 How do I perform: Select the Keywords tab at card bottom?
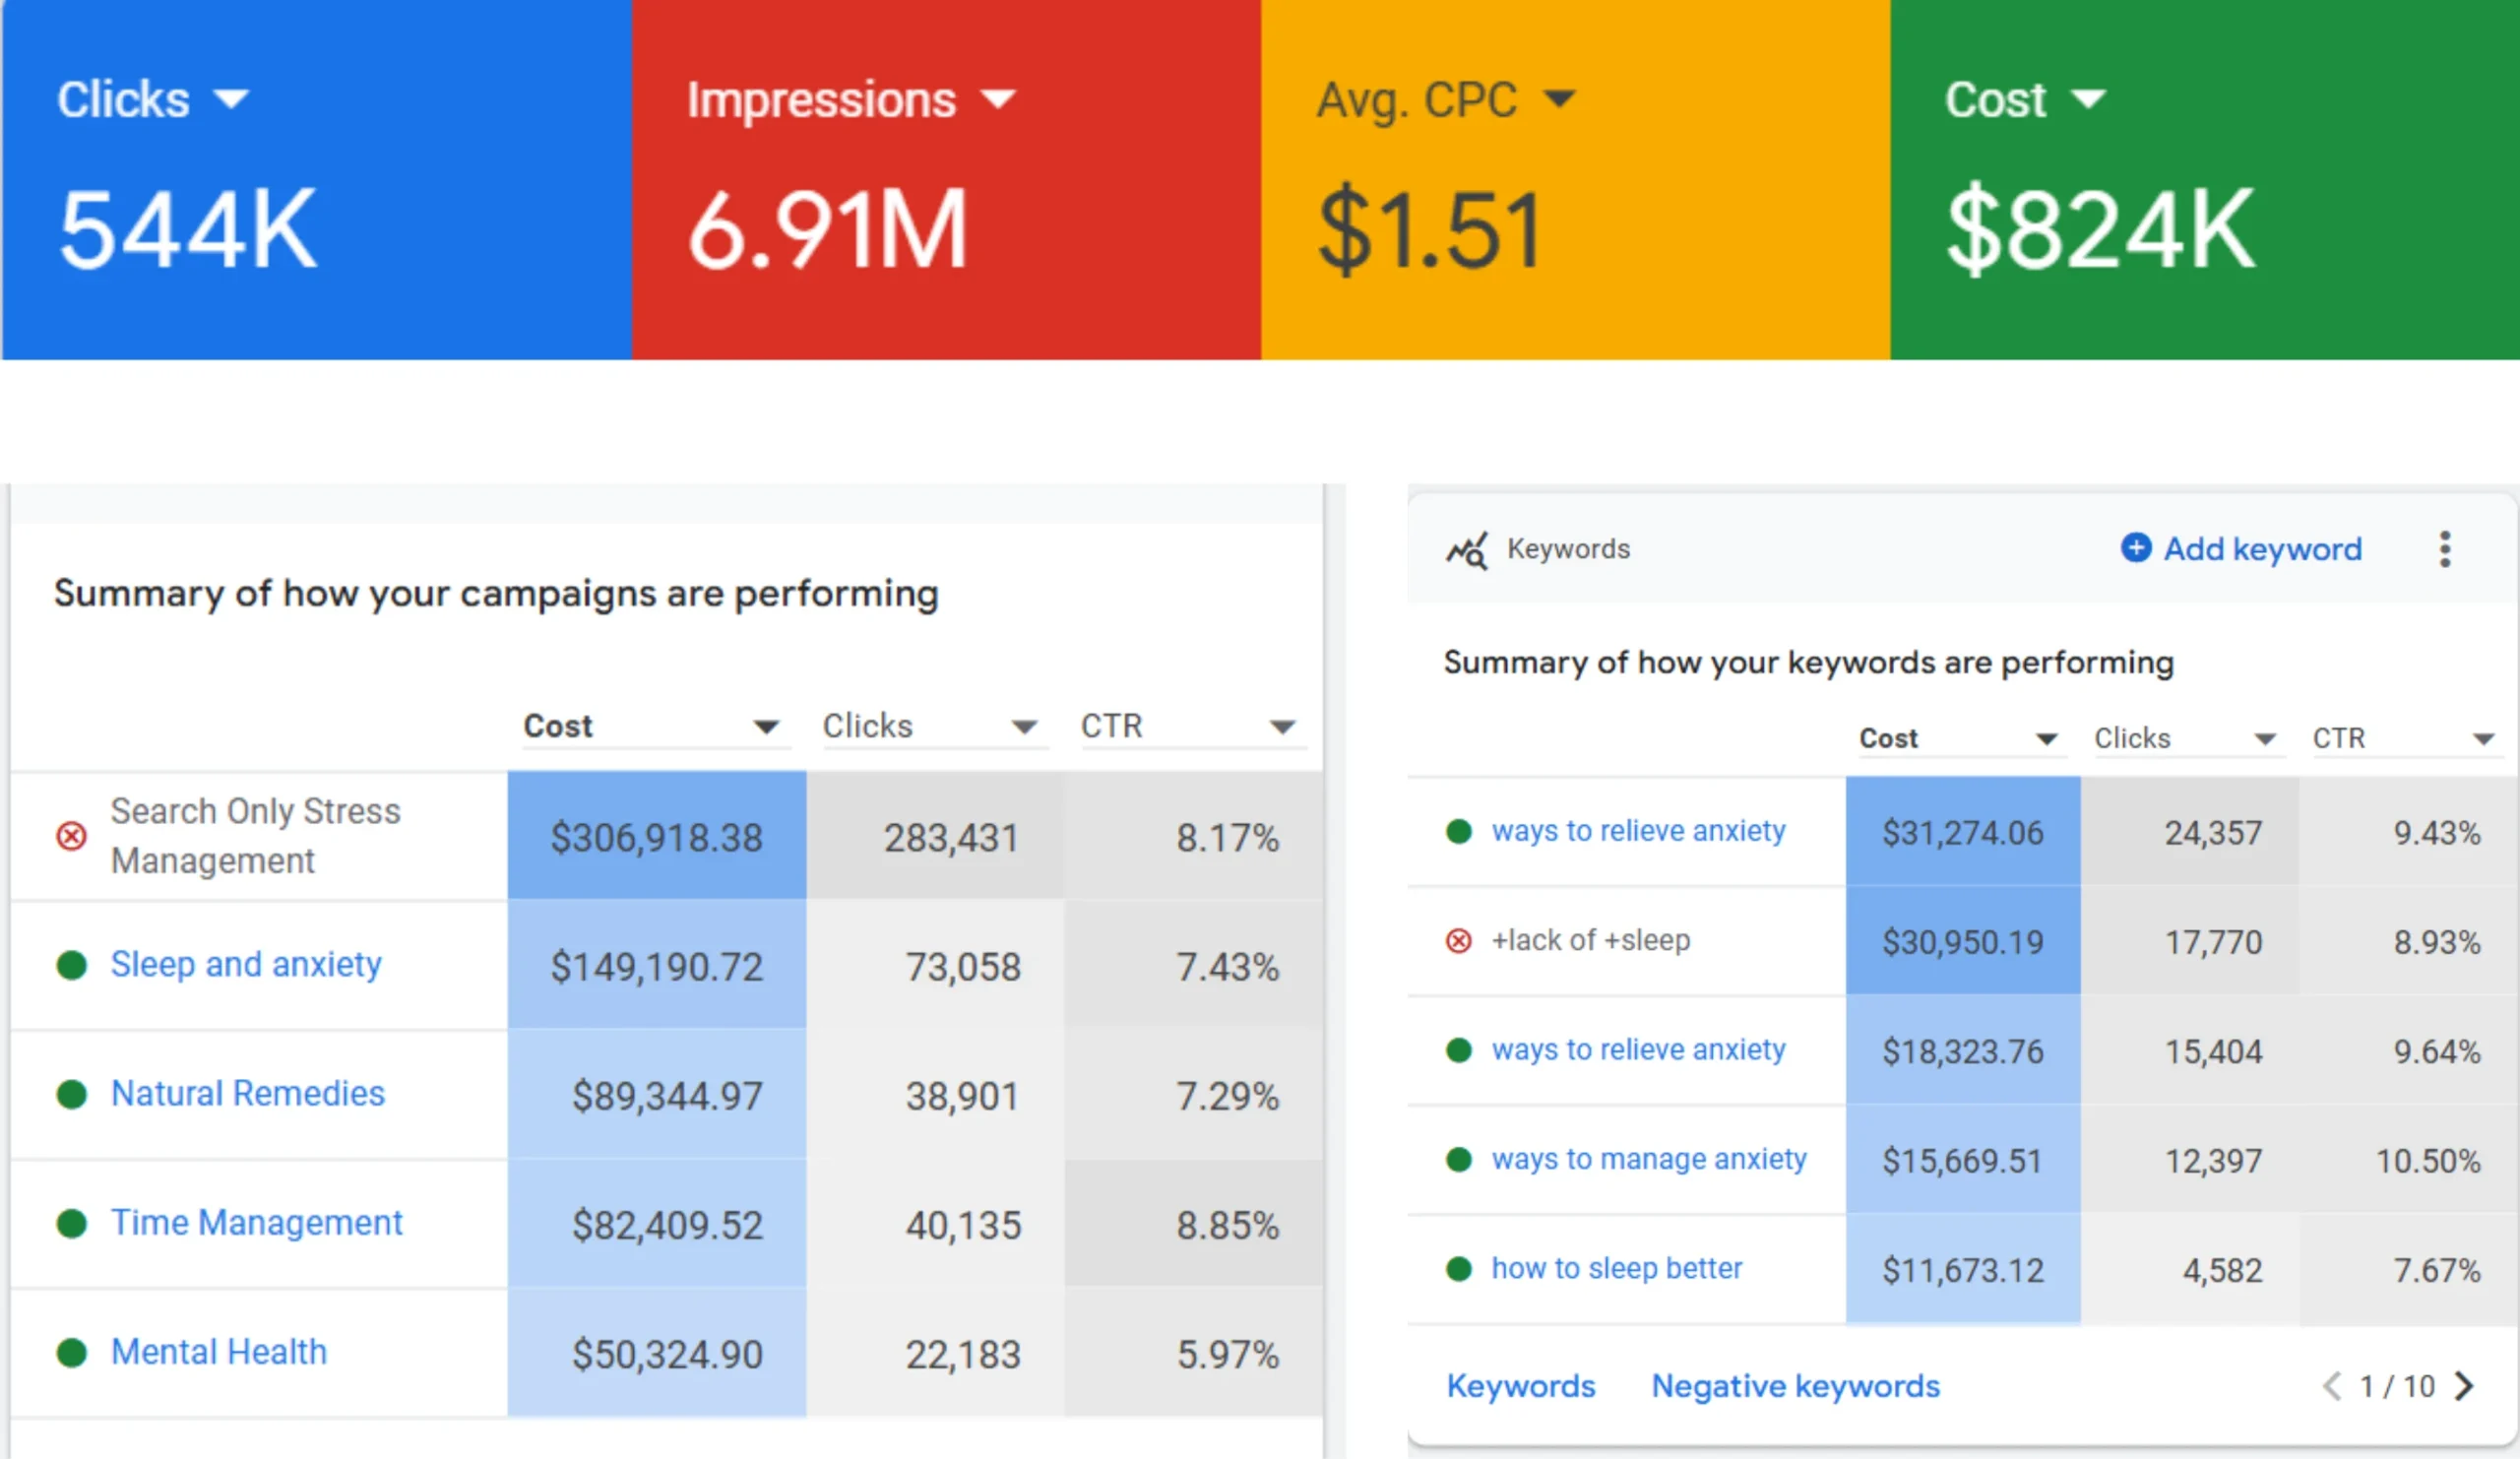pyautogui.click(x=1520, y=1386)
